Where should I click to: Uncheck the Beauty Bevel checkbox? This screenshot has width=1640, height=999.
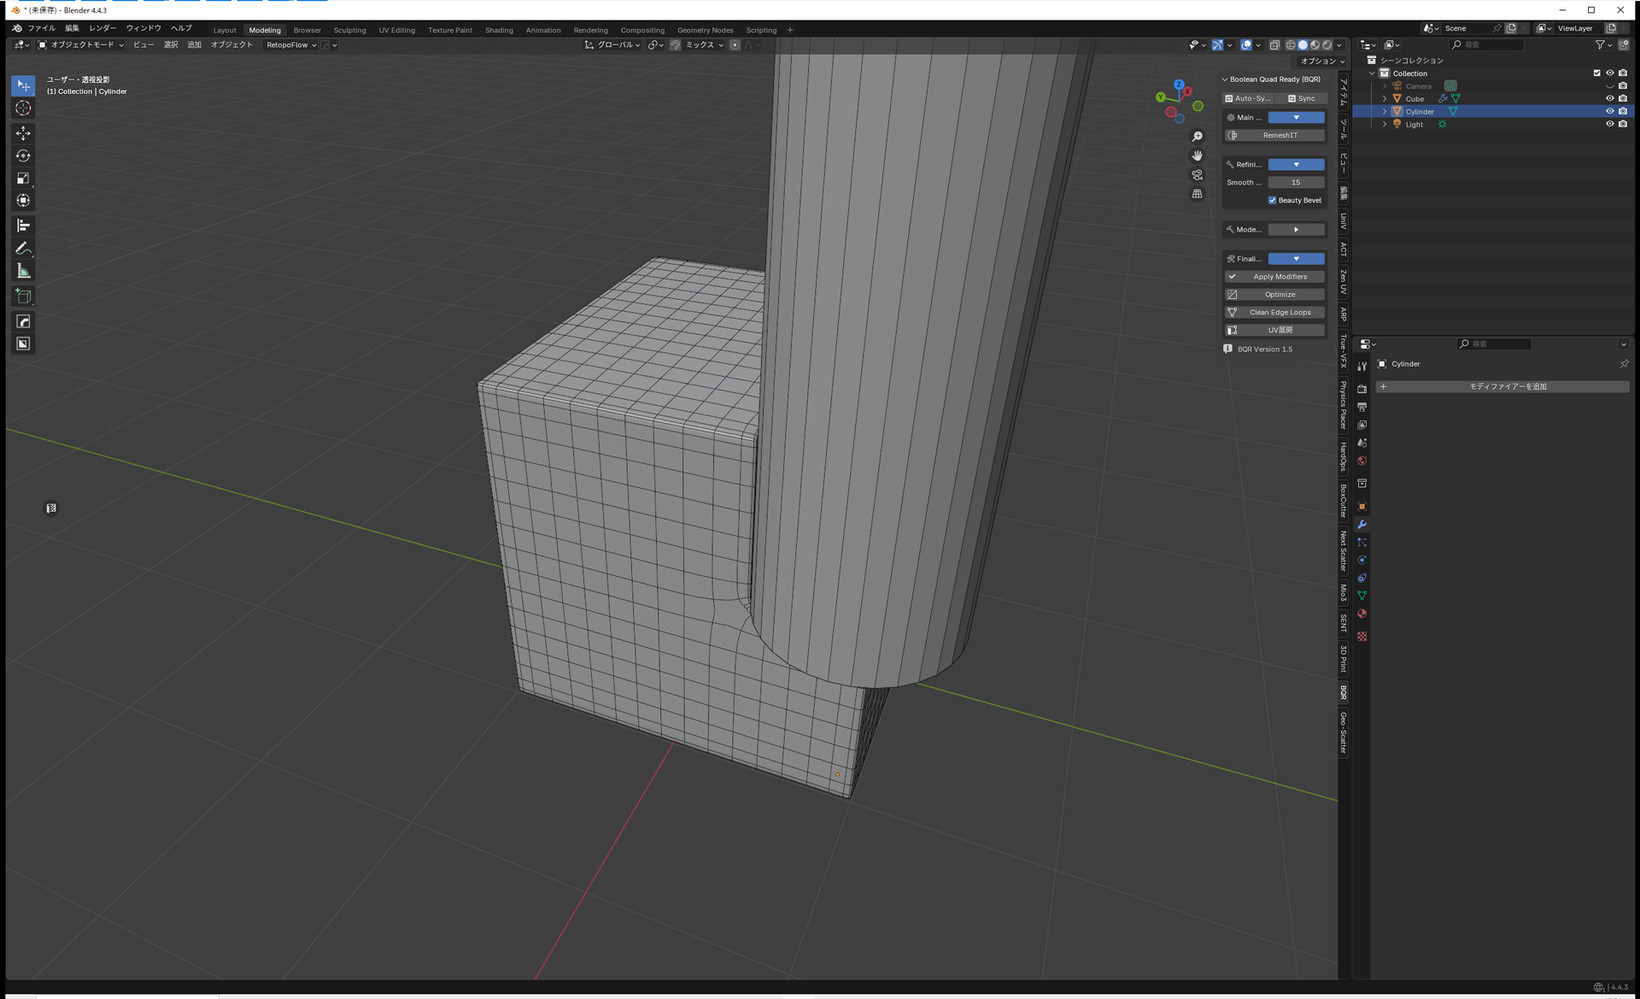coord(1272,200)
